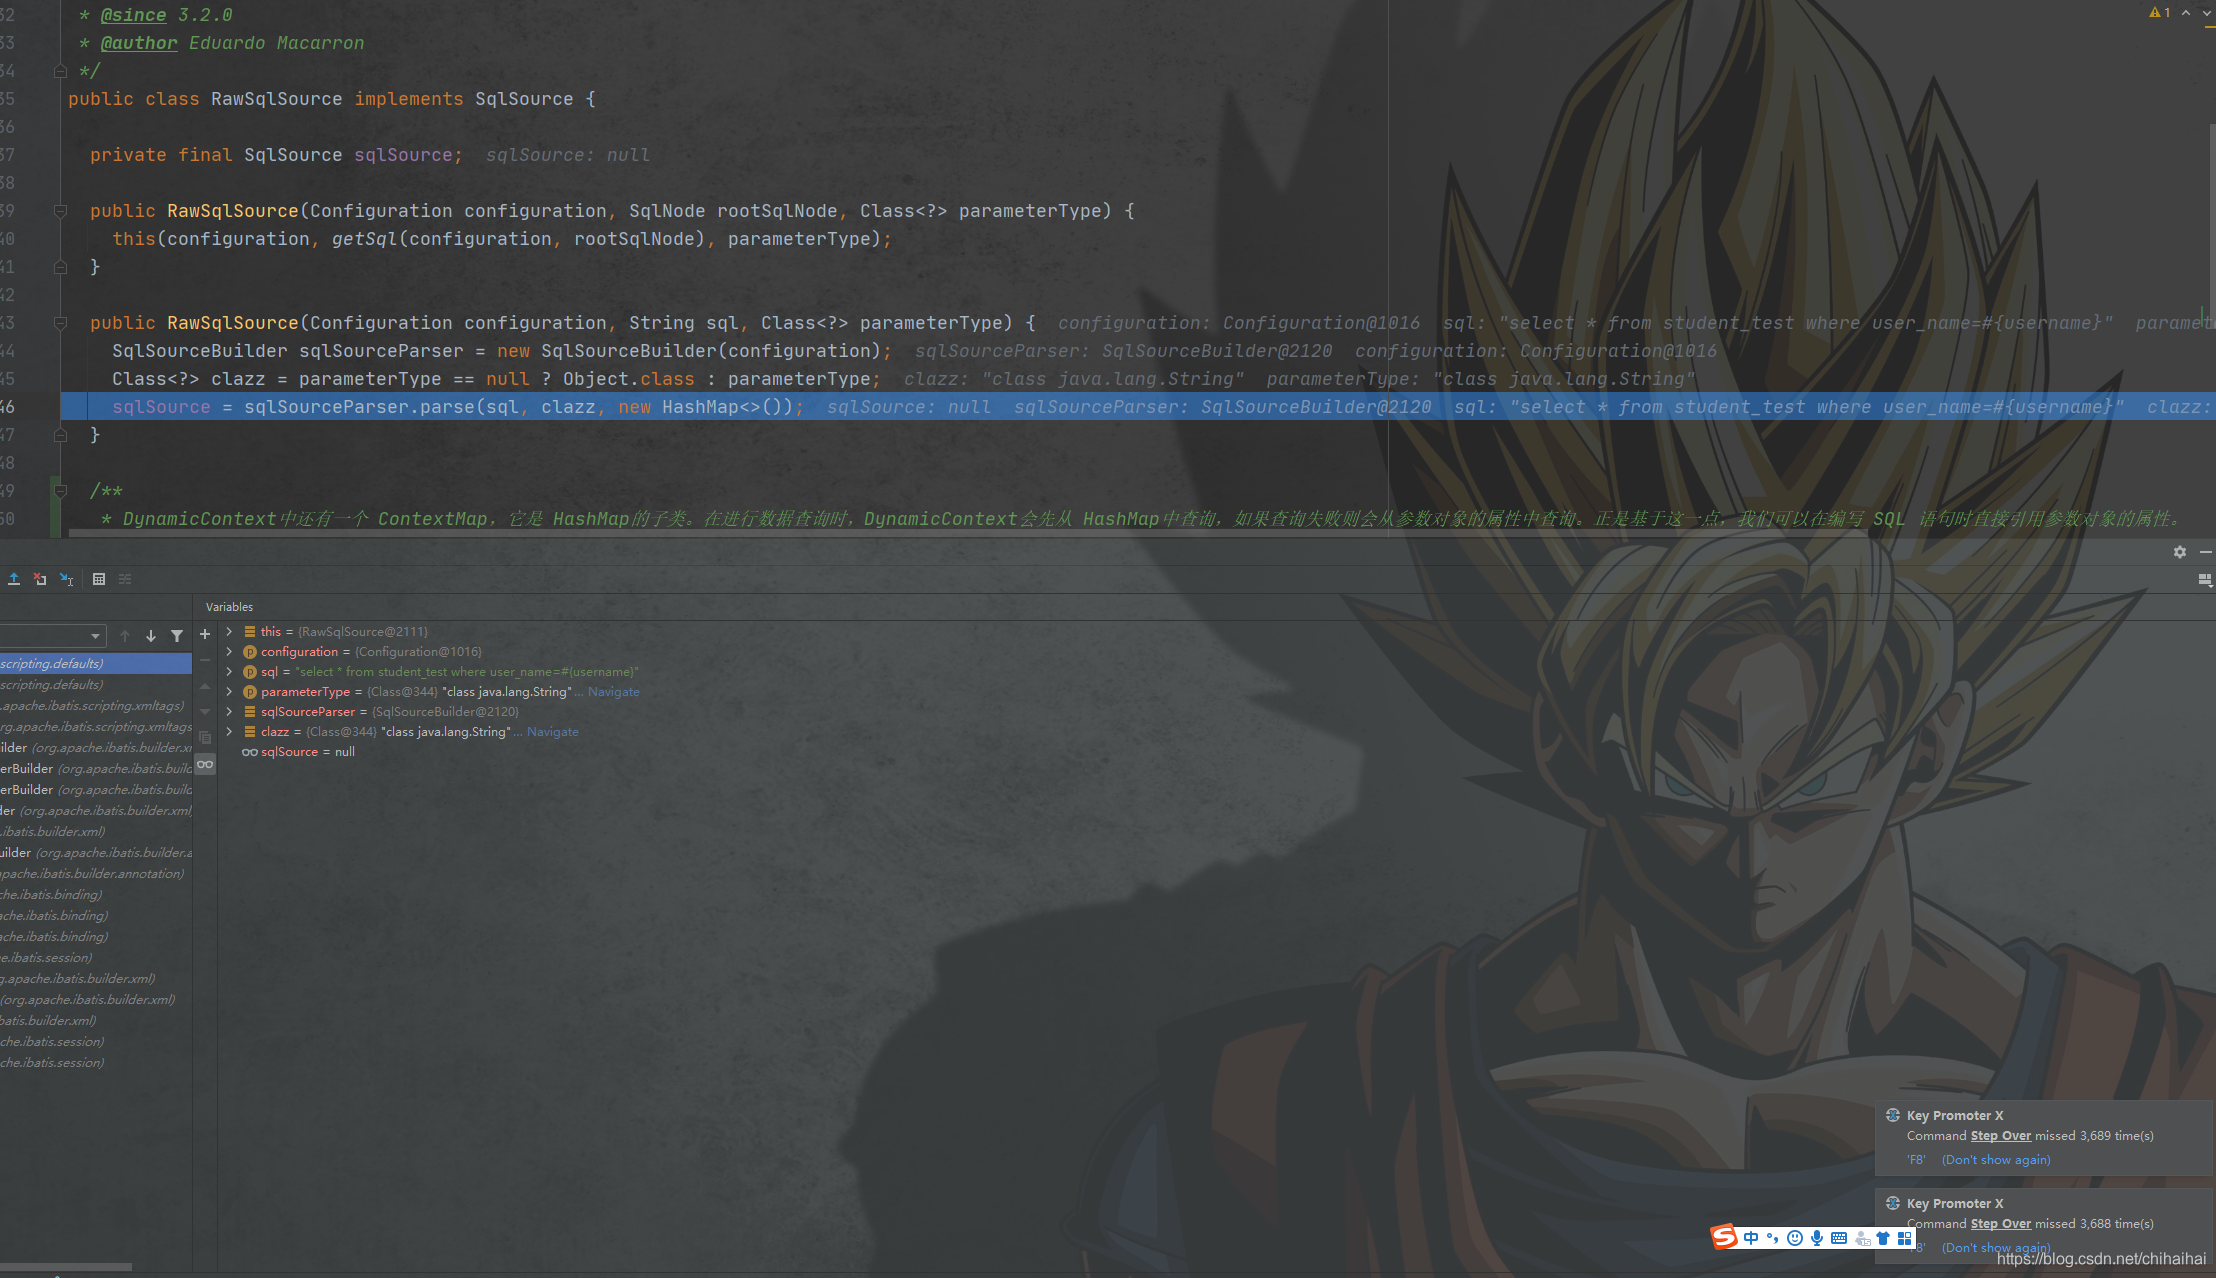Screen dimensions: 2216x1278
Task: Open the Sogou emoji smiley icon
Action: 1795,1238
